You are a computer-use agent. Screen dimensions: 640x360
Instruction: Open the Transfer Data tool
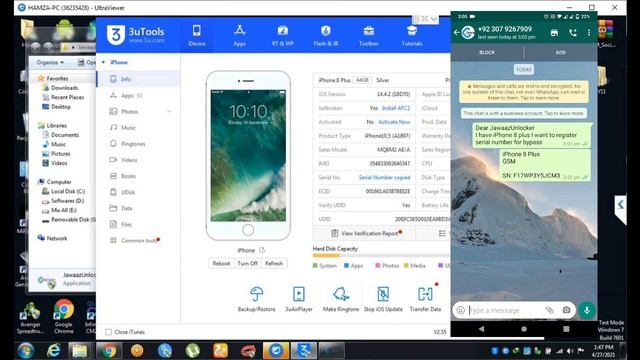click(x=425, y=299)
